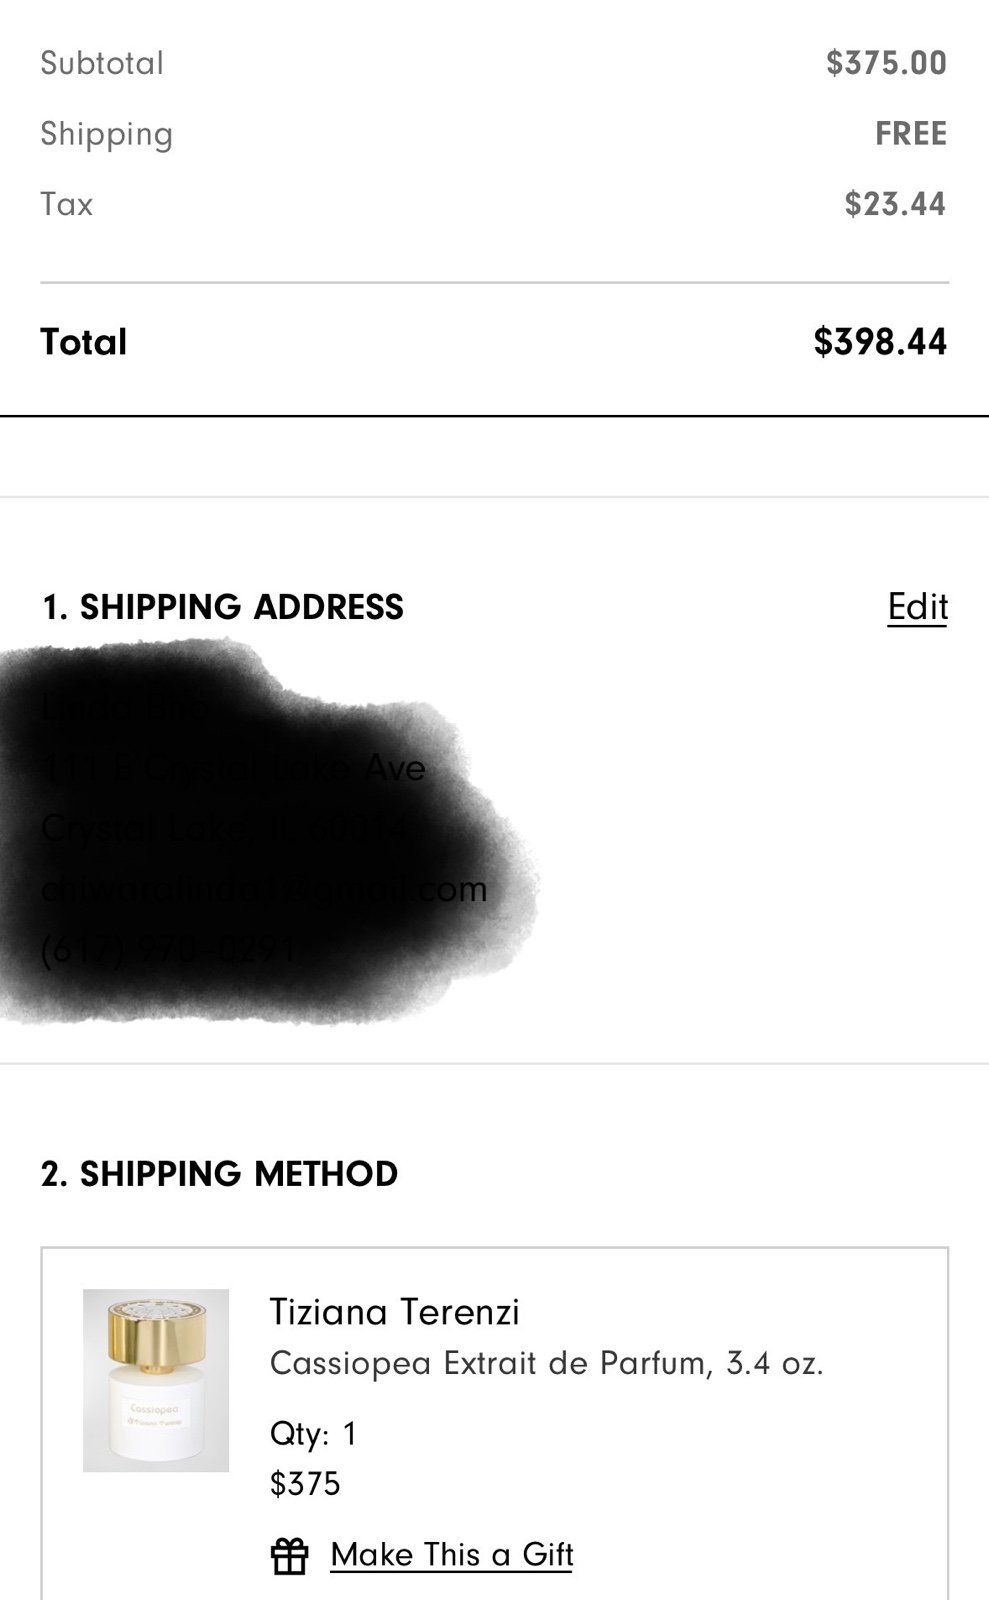The width and height of the screenshot is (989, 1600).
Task: Click the Shipping Method section heading
Action: click(219, 1173)
